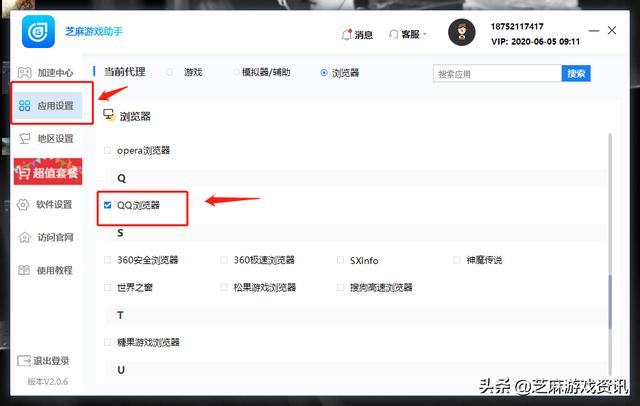640x406 pixels.
Task: Choose the 模拟器/辅助 radio option
Action: (x=236, y=73)
